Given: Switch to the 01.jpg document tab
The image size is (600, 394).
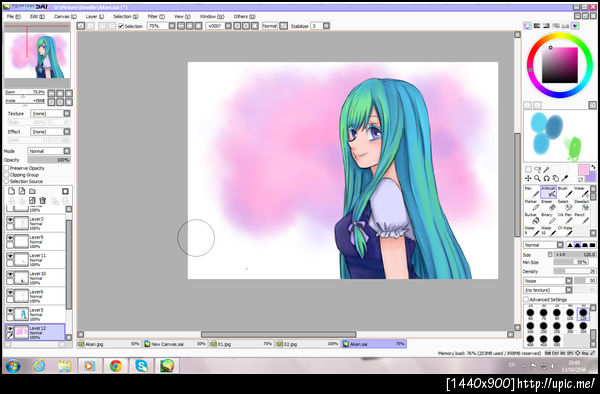Looking at the screenshot, I should (x=241, y=344).
